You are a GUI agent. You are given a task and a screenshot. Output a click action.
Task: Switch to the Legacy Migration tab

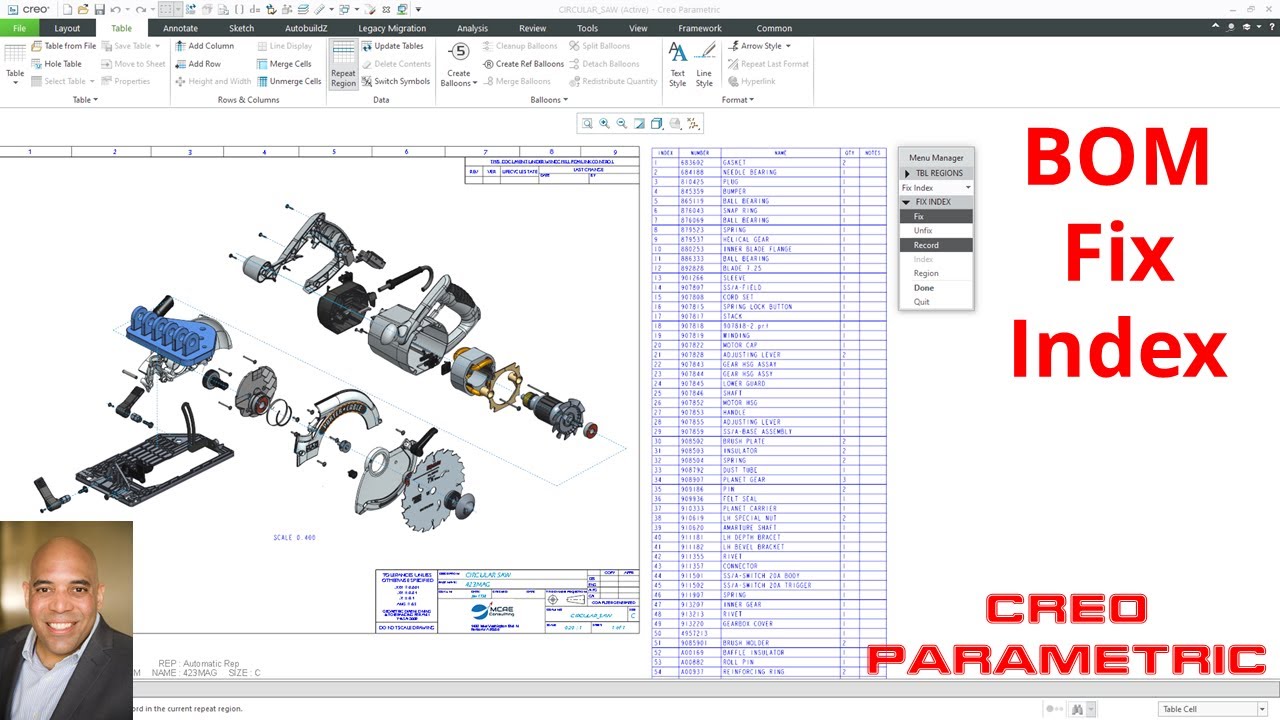(392, 28)
